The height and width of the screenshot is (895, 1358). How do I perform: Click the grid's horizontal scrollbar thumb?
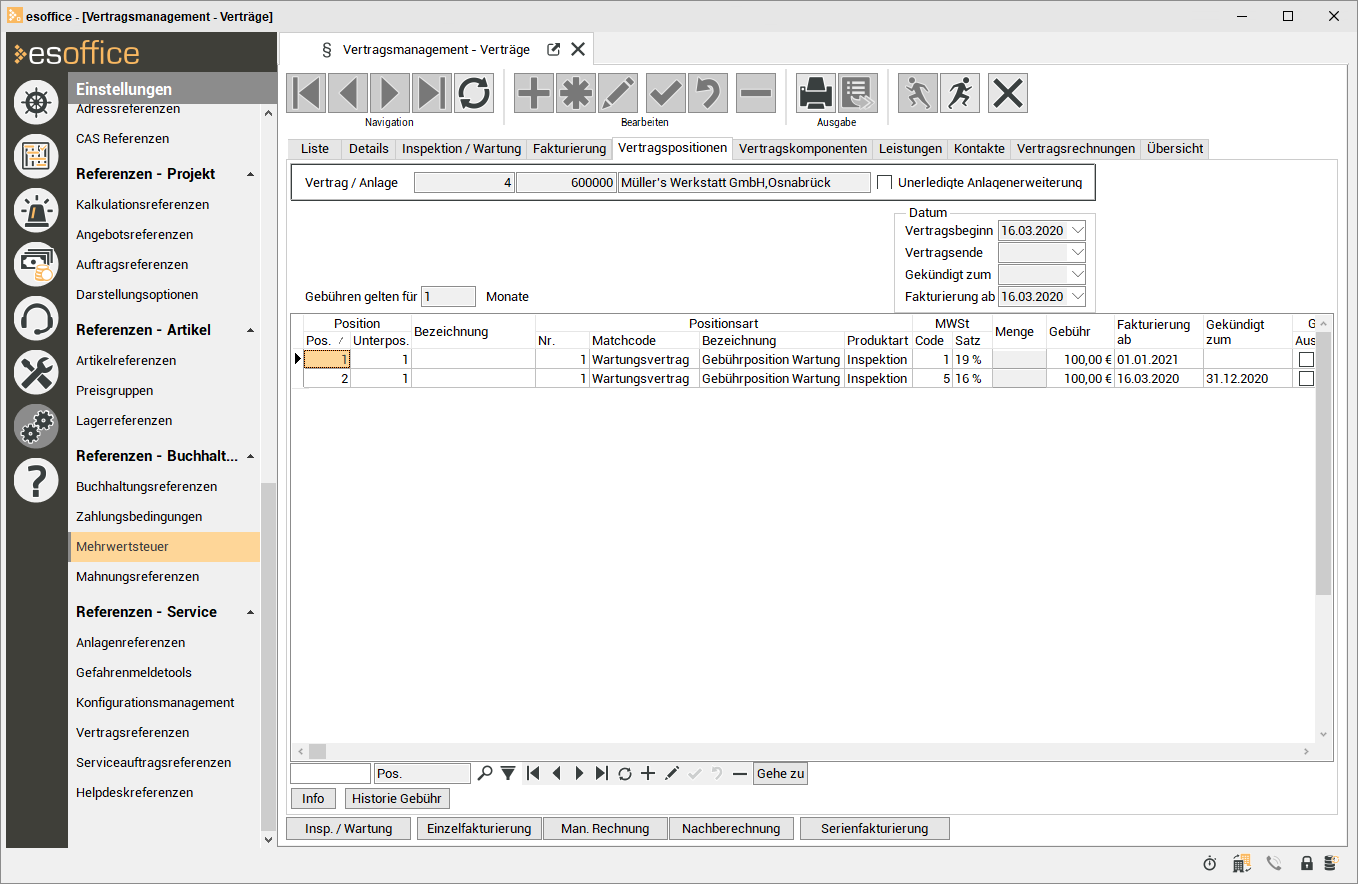pos(317,751)
